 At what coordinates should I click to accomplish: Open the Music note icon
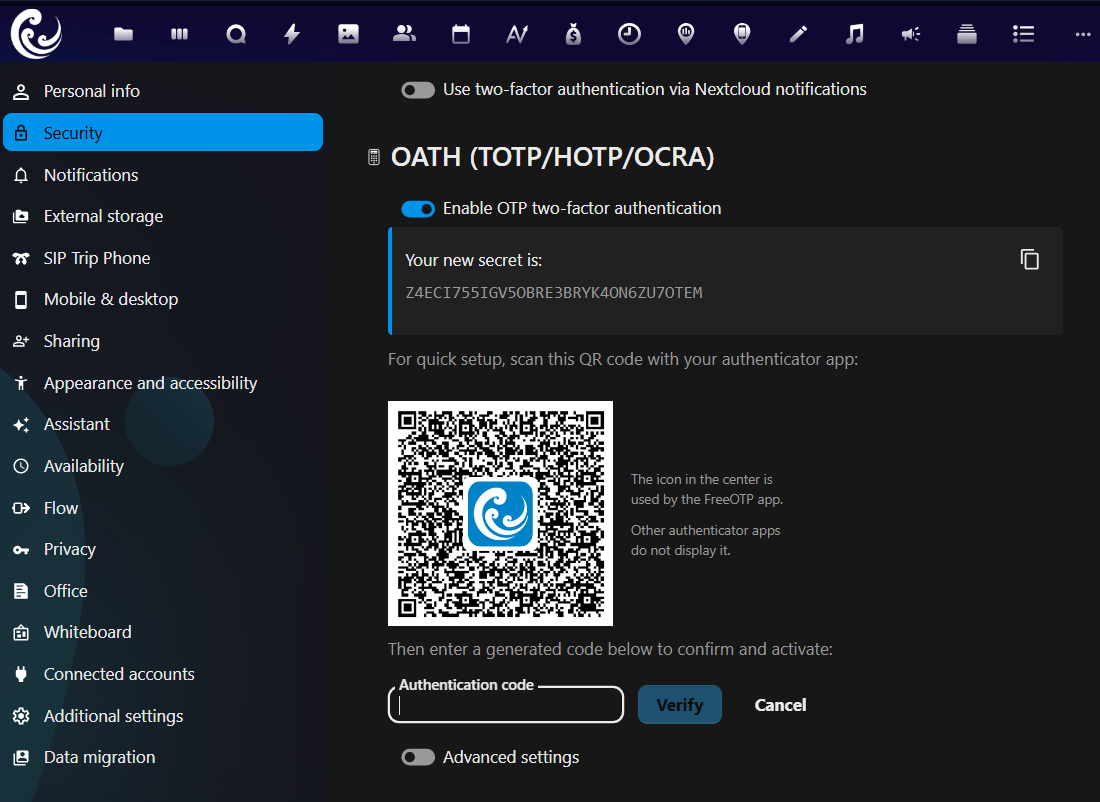(x=854, y=34)
